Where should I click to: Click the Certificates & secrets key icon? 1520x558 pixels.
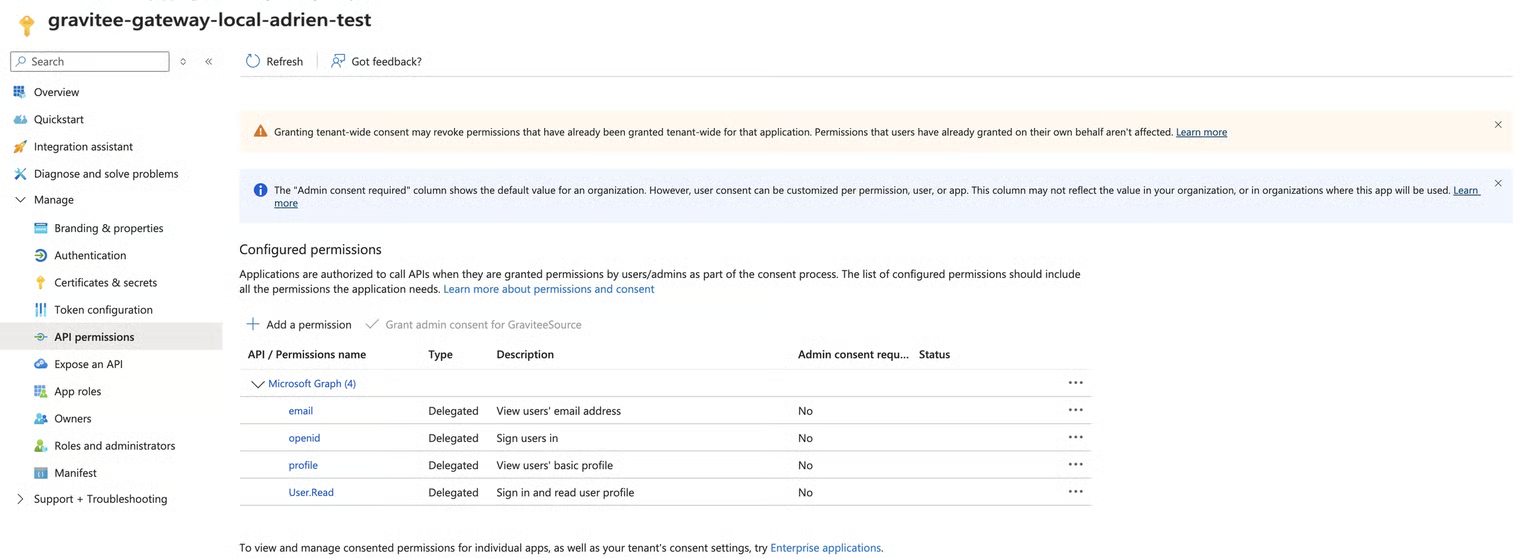pos(41,283)
